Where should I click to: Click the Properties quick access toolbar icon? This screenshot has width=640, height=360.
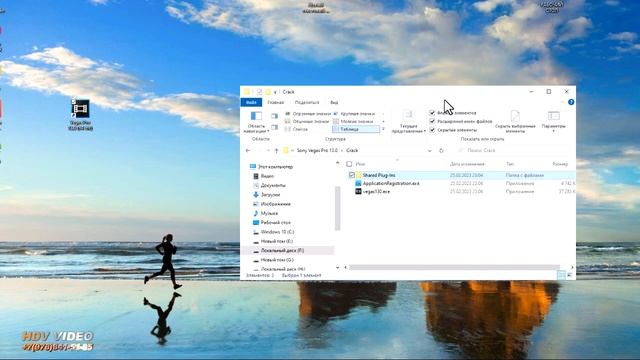tap(259, 92)
